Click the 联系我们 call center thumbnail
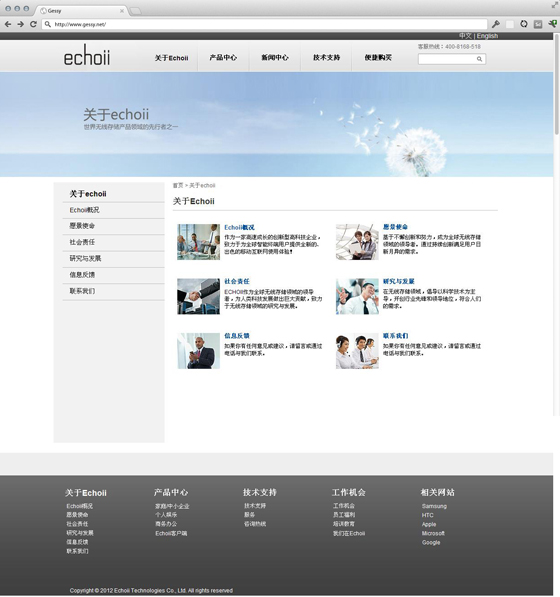The width and height of the screenshot is (560, 597). pos(357,351)
